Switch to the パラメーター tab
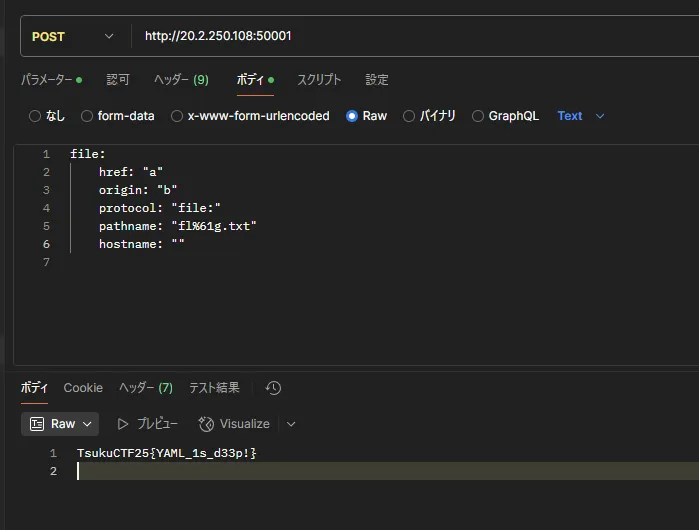Viewport: 699px width, 530px height. pos(50,80)
